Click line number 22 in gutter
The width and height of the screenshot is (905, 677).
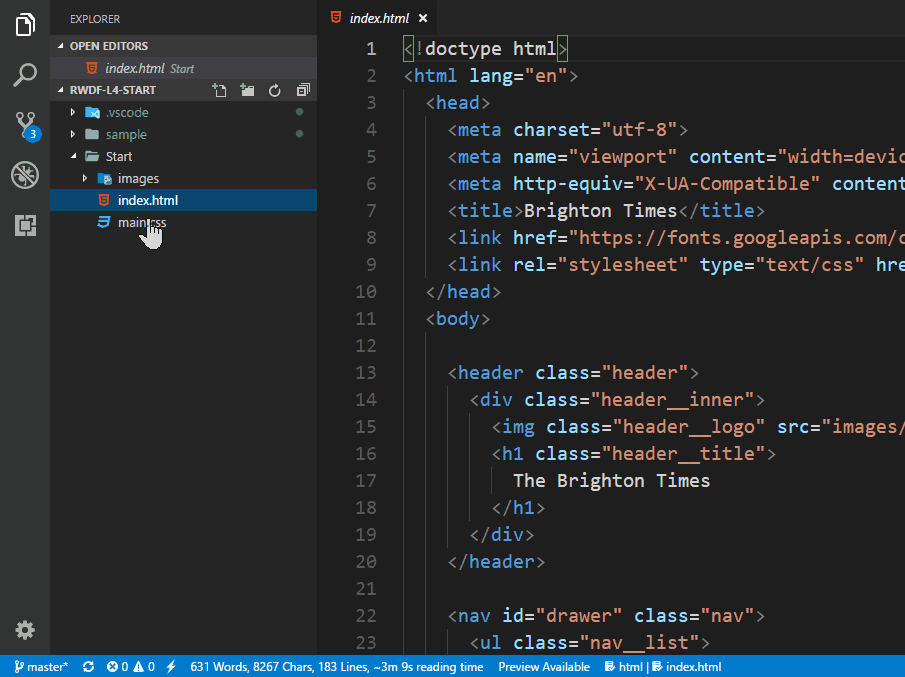(365, 616)
